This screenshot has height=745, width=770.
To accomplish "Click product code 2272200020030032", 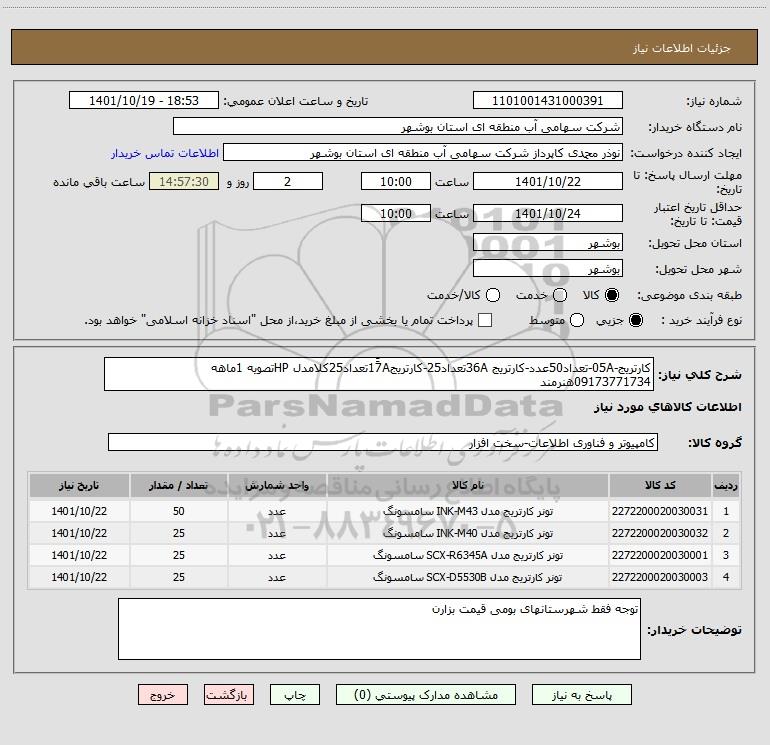I will coord(660,533).
